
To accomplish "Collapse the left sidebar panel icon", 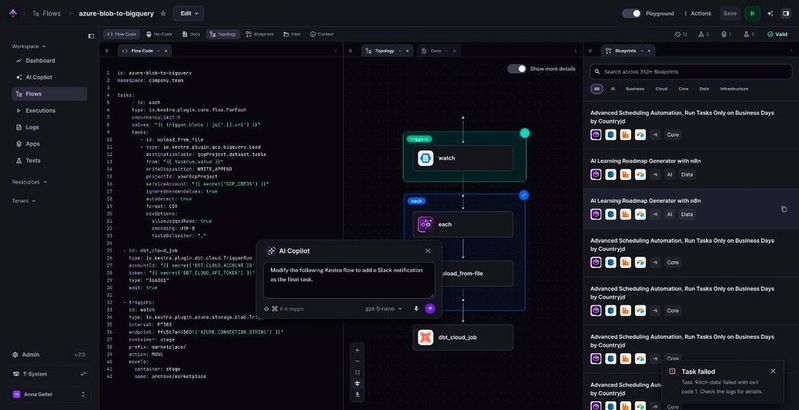I will pos(91,36).
